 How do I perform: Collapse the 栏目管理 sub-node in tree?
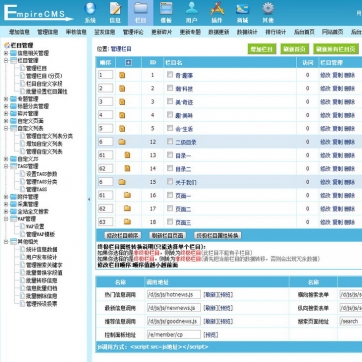(6, 61)
